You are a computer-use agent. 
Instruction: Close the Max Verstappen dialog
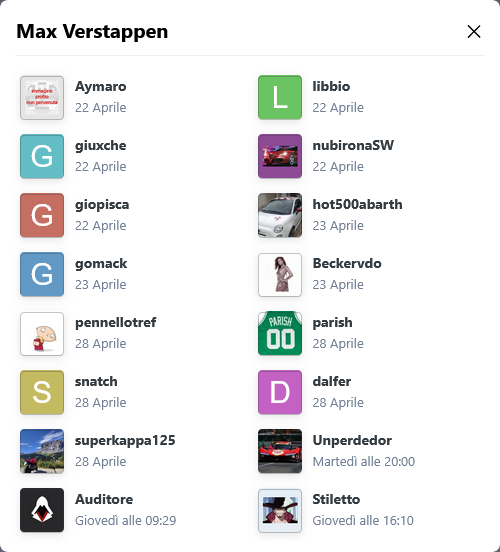pos(474,32)
